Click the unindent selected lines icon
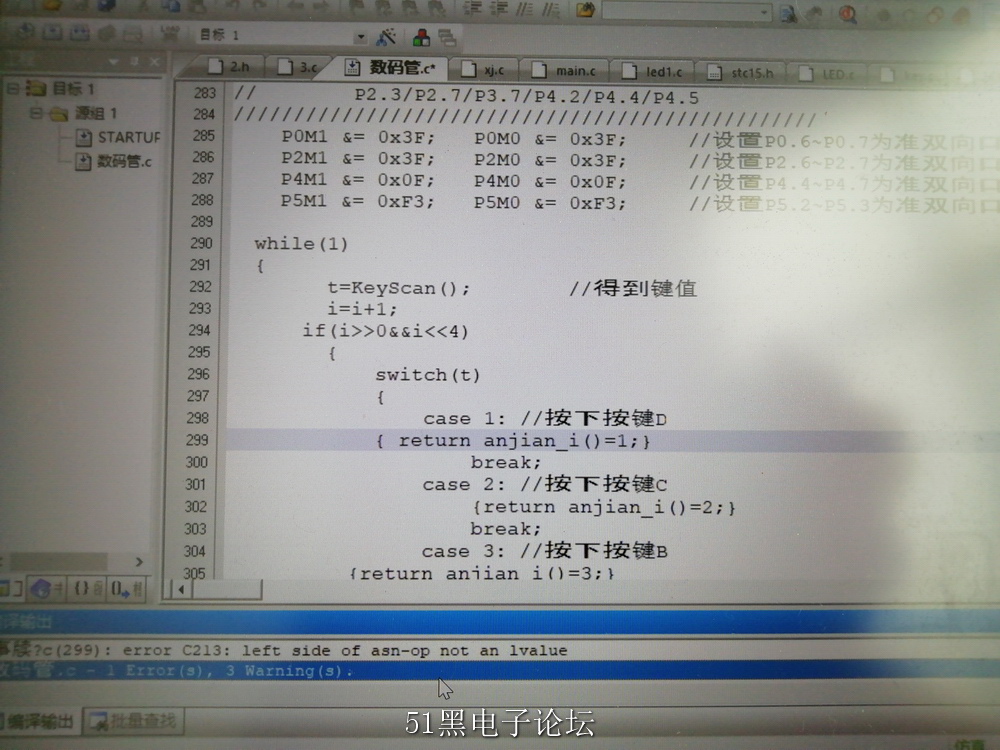Screen dimensions: 1000x750 click(x=497, y=8)
